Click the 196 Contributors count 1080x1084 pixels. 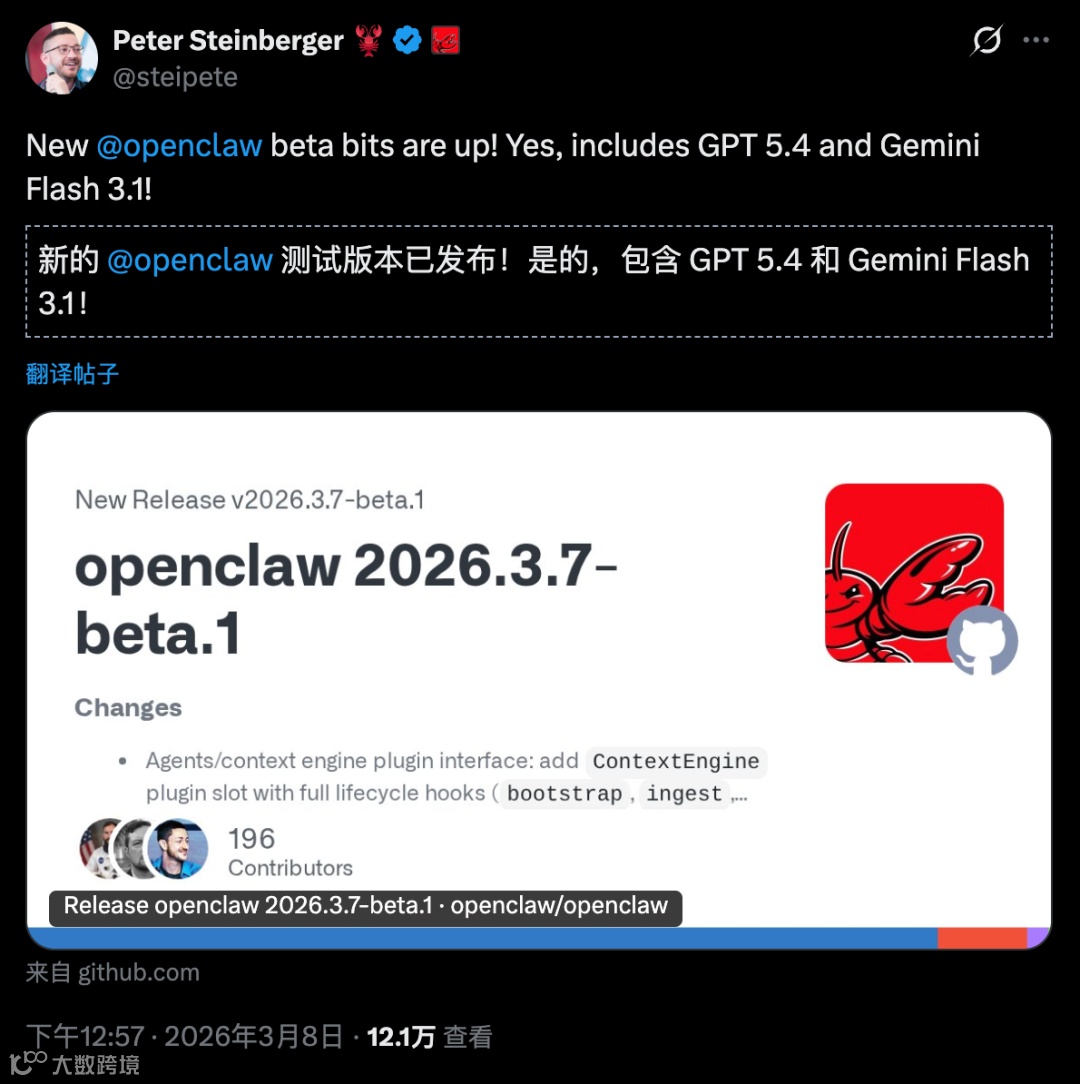pos(290,852)
